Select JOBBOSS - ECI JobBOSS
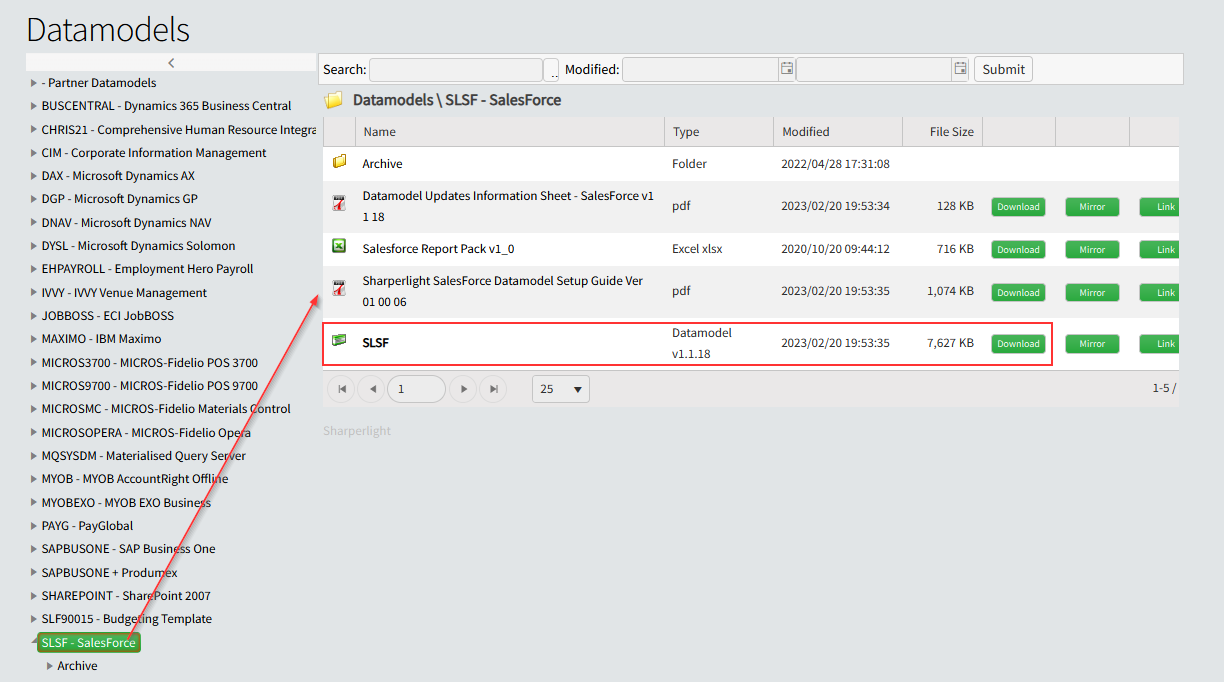The width and height of the screenshot is (1224, 682). [x=107, y=316]
